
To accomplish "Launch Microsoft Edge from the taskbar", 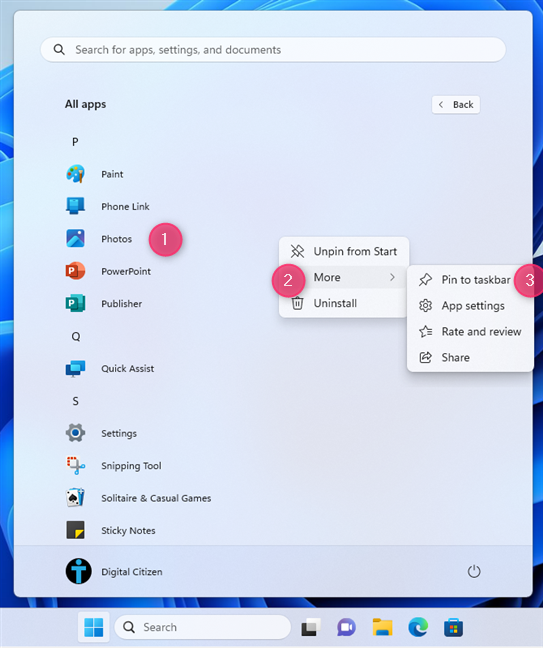I will pyautogui.click(x=418, y=627).
